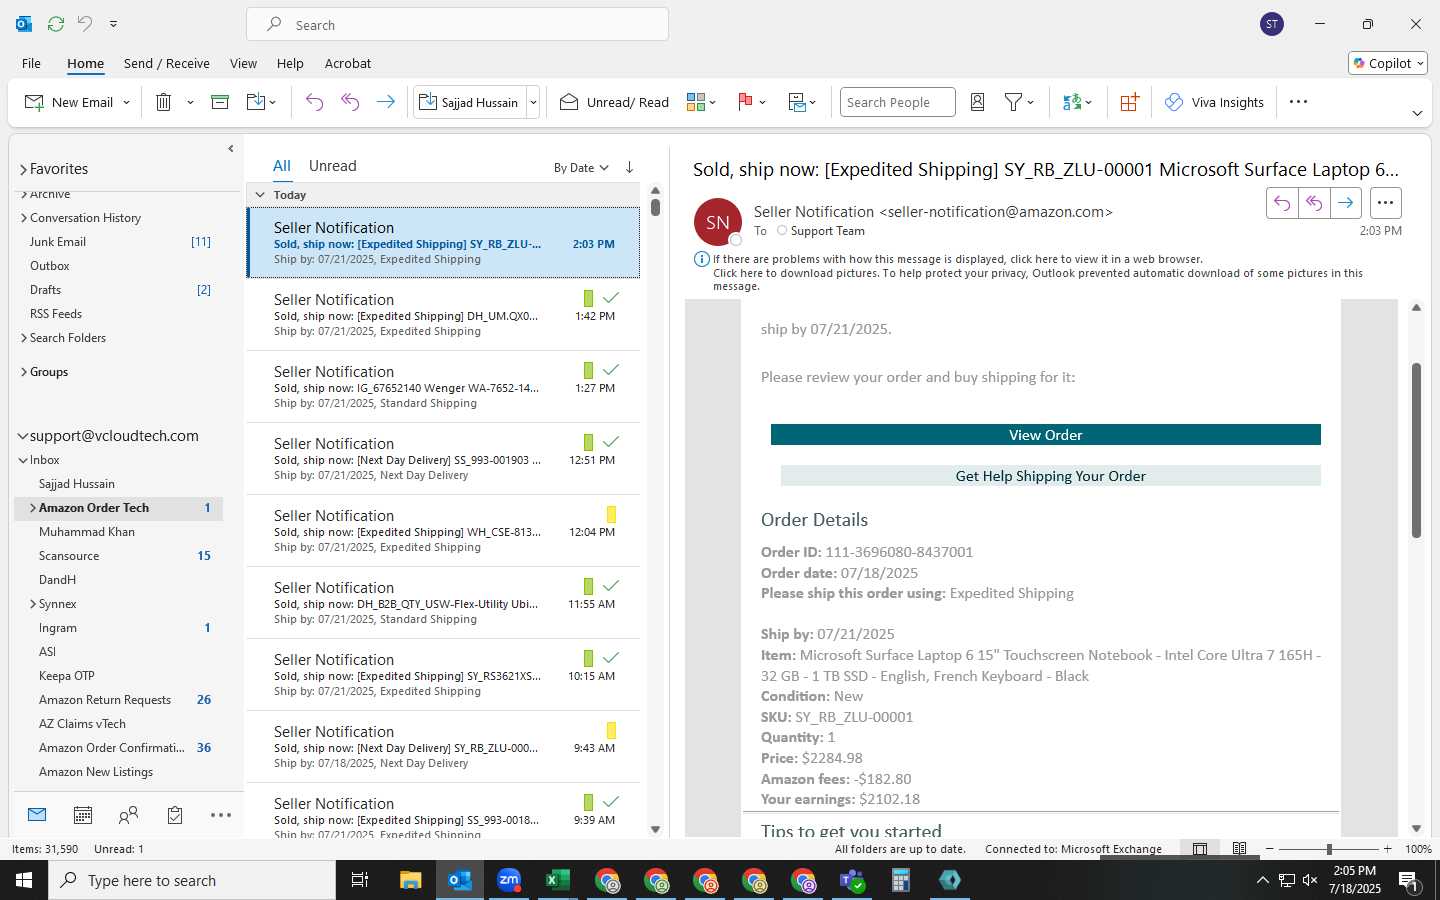This screenshot has width=1440, height=900.
Task: Switch to Reading view in status bar
Action: click(1239, 849)
